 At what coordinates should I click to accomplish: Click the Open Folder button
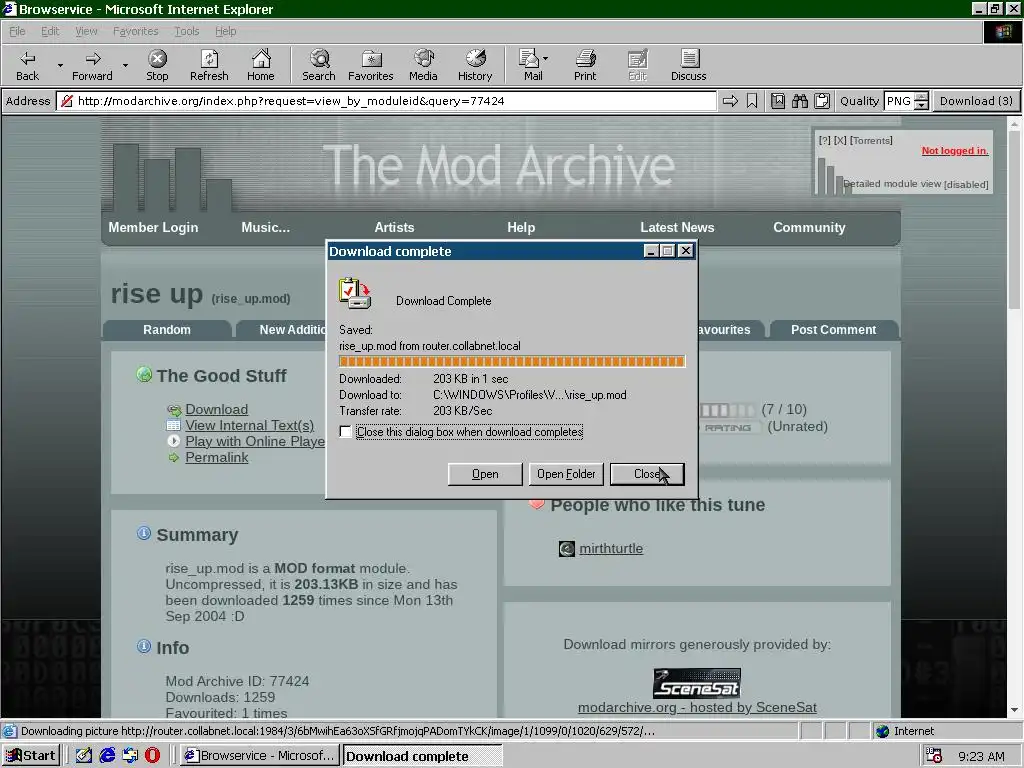point(566,474)
